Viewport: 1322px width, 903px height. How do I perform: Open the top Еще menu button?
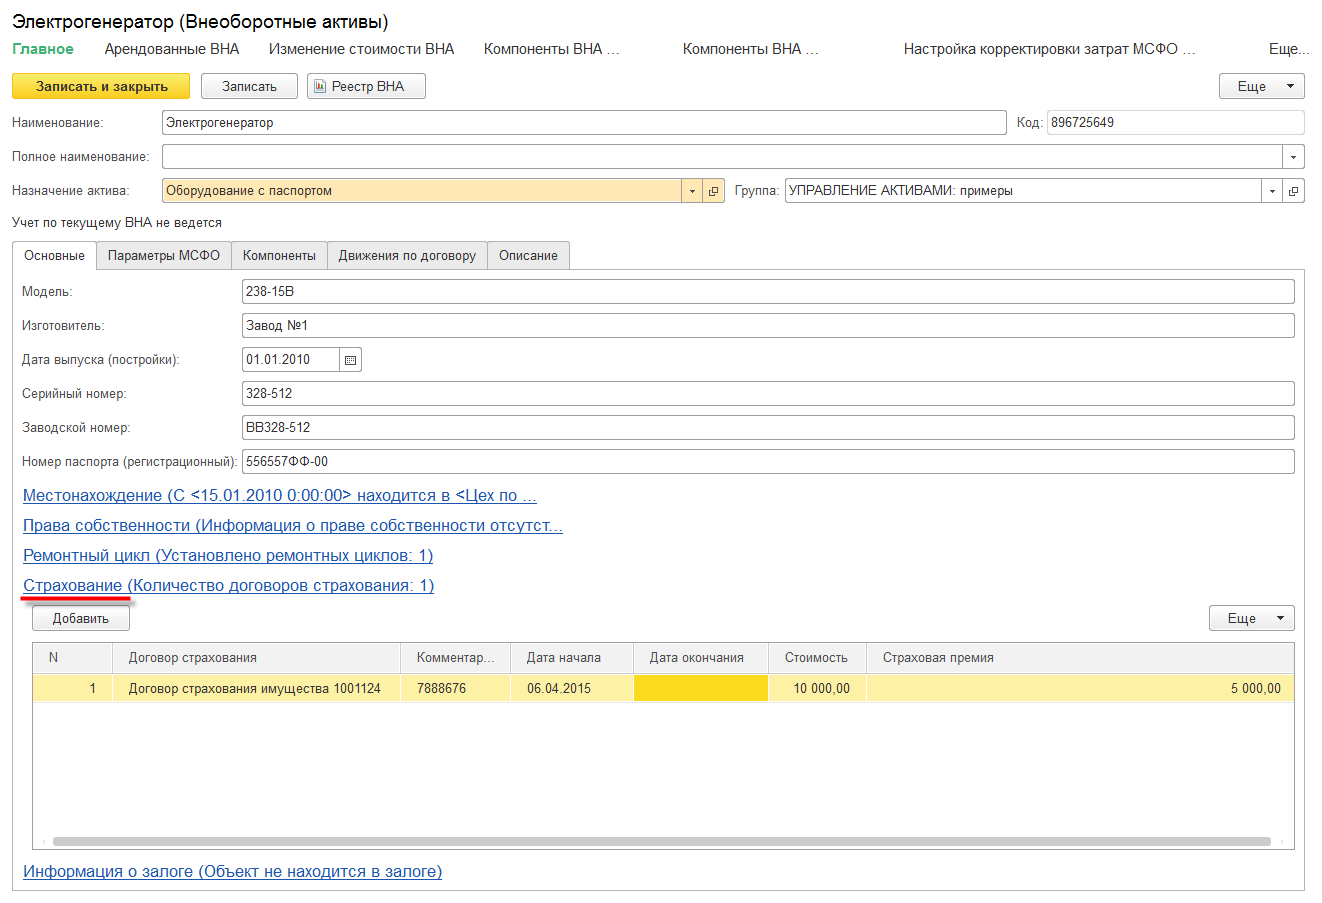click(1261, 87)
